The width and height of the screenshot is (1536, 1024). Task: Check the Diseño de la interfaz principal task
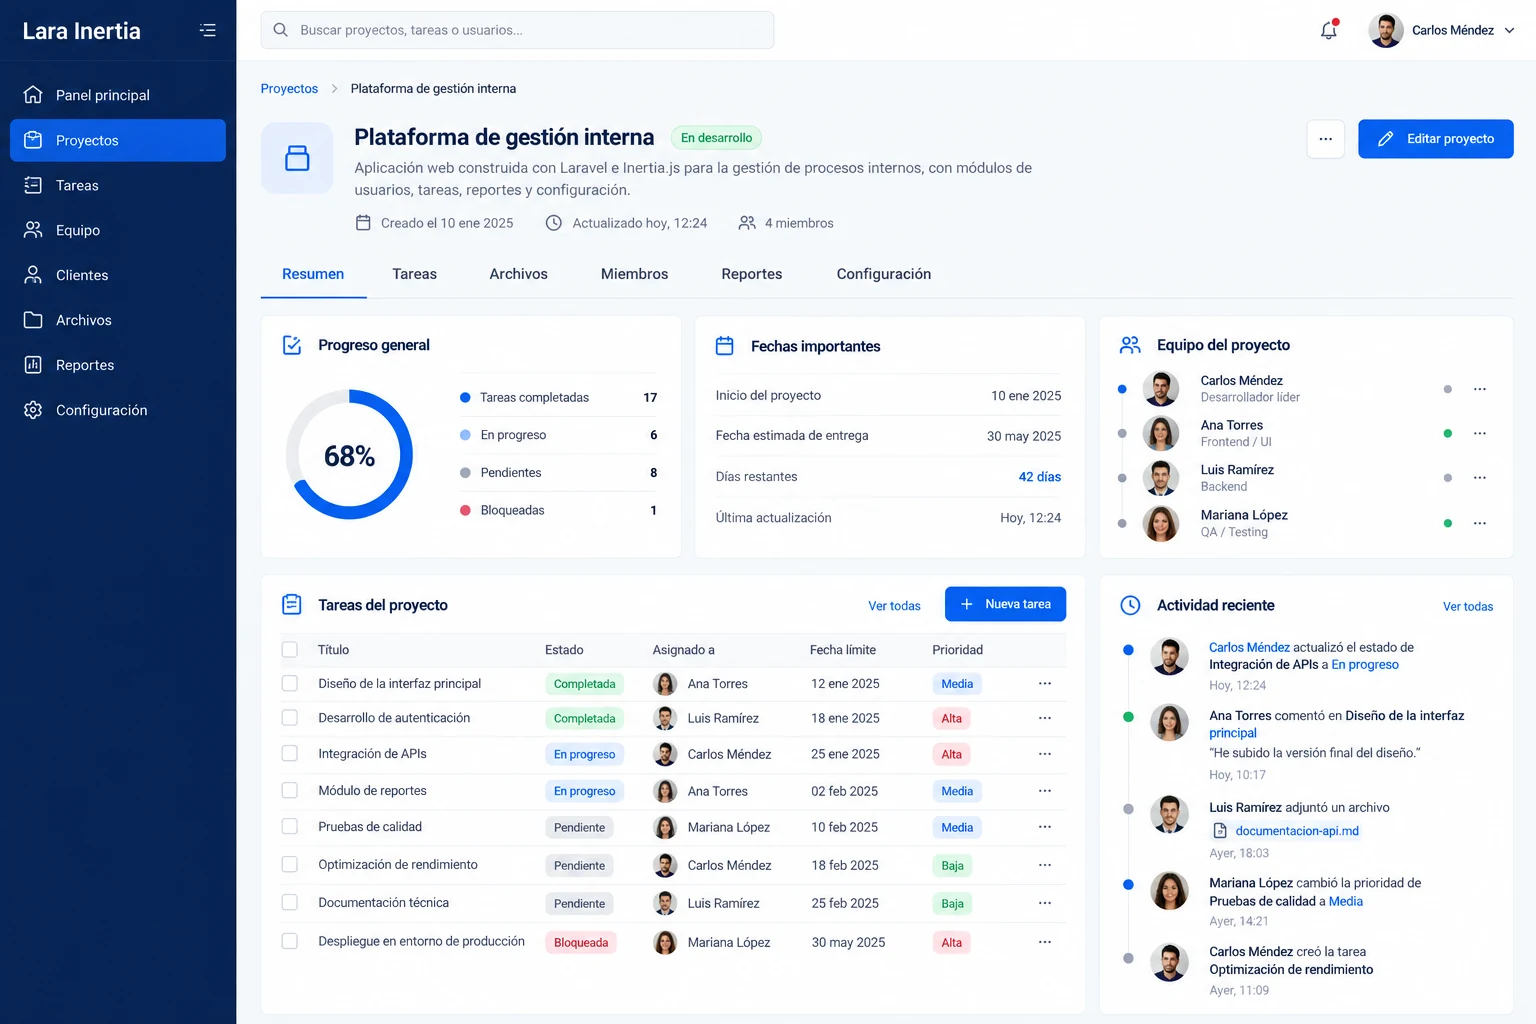(290, 684)
